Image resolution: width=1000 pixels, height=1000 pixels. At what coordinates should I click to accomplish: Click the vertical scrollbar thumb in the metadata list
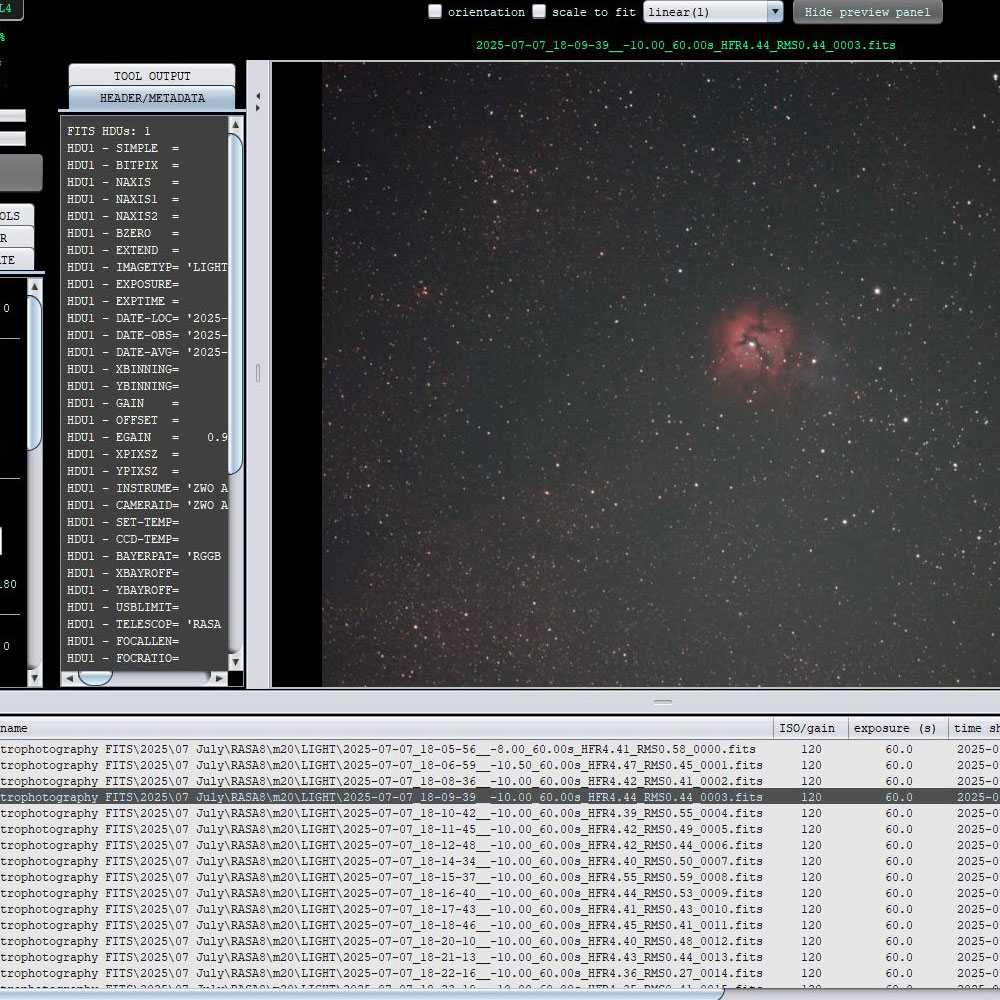coord(235,300)
